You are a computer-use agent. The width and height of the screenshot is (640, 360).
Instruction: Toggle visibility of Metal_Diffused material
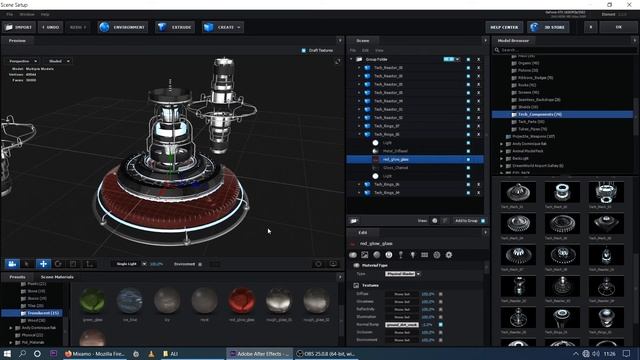tap(468, 151)
